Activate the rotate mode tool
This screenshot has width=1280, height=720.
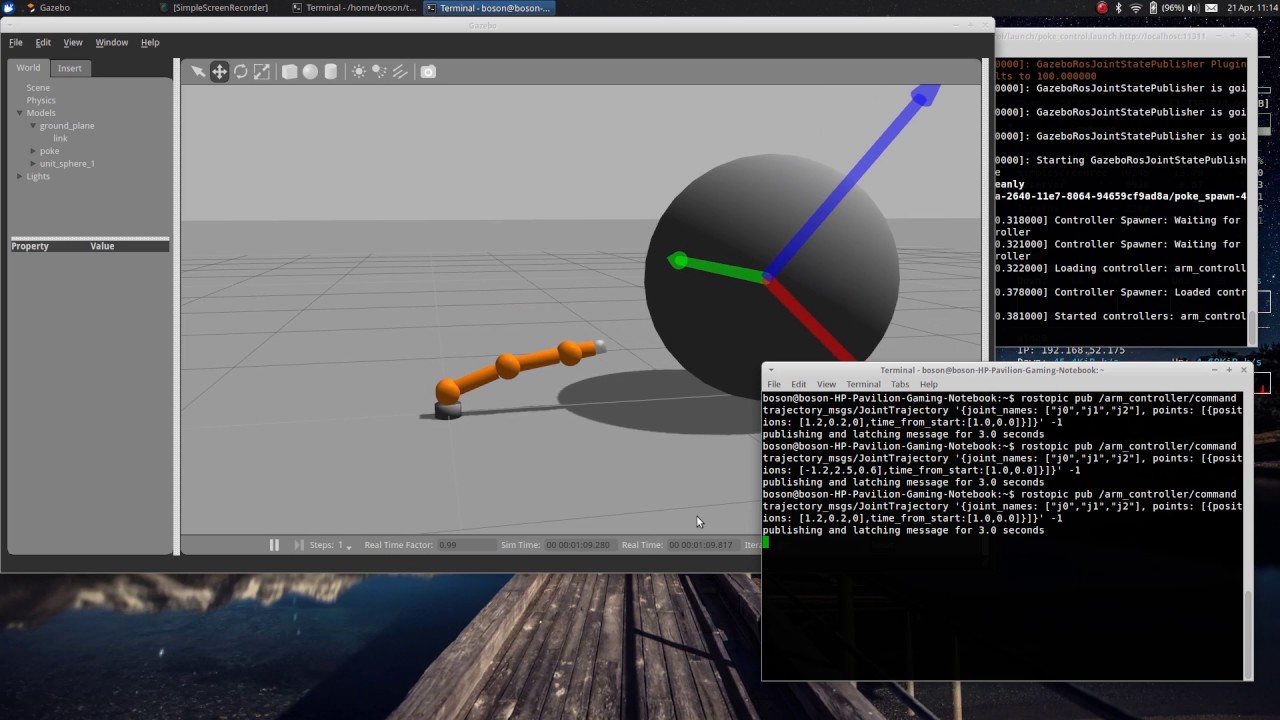tap(241, 72)
